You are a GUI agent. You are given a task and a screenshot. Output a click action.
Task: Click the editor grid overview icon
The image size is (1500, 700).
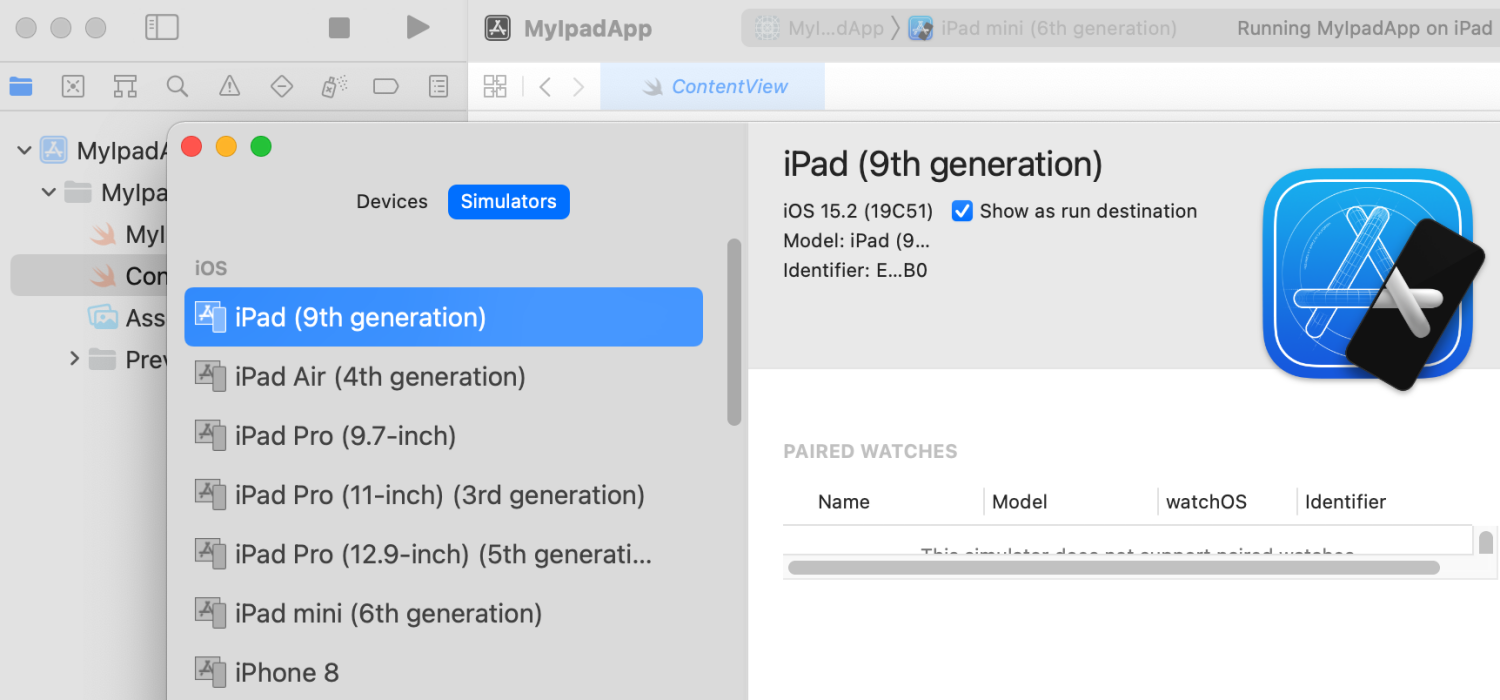(495, 86)
